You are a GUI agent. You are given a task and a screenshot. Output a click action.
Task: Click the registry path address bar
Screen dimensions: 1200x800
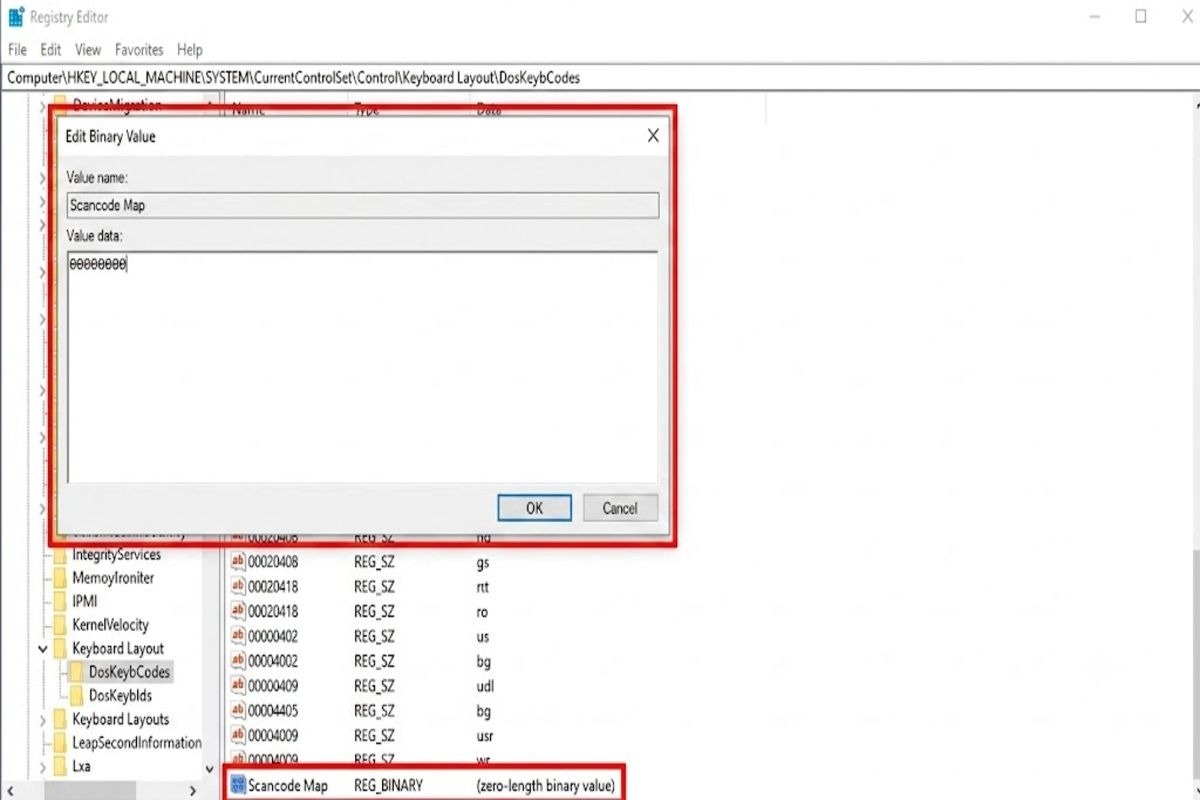pyautogui.click(x=600, y=77)
